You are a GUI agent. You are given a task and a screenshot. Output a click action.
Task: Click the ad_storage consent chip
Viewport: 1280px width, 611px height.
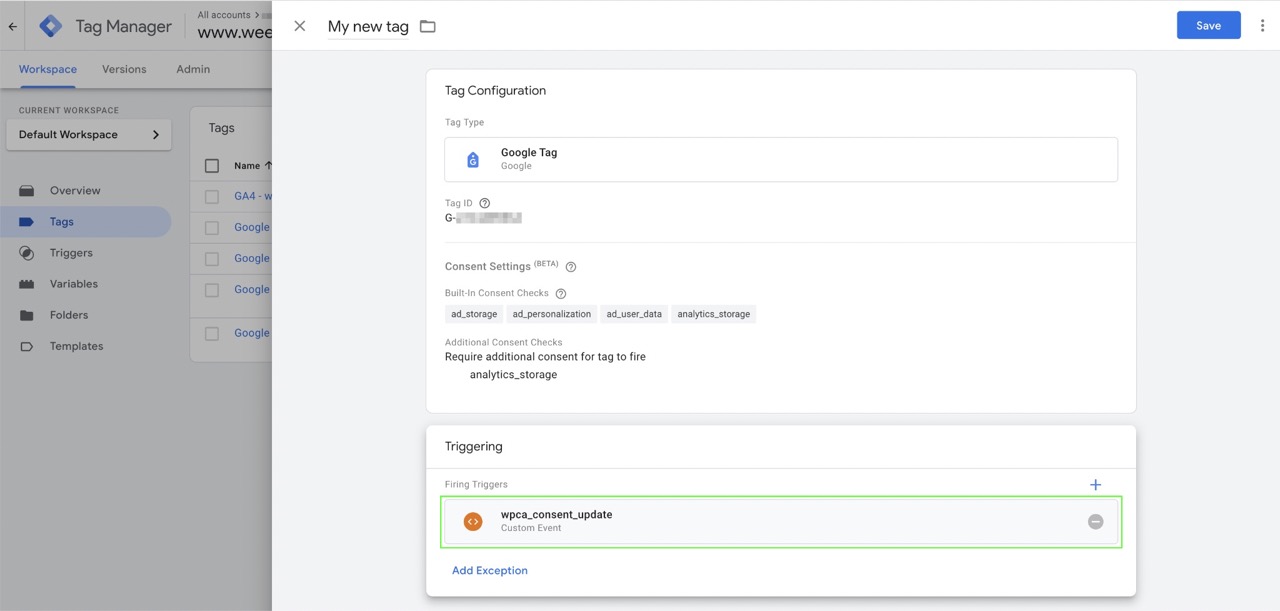coord(474,314)
